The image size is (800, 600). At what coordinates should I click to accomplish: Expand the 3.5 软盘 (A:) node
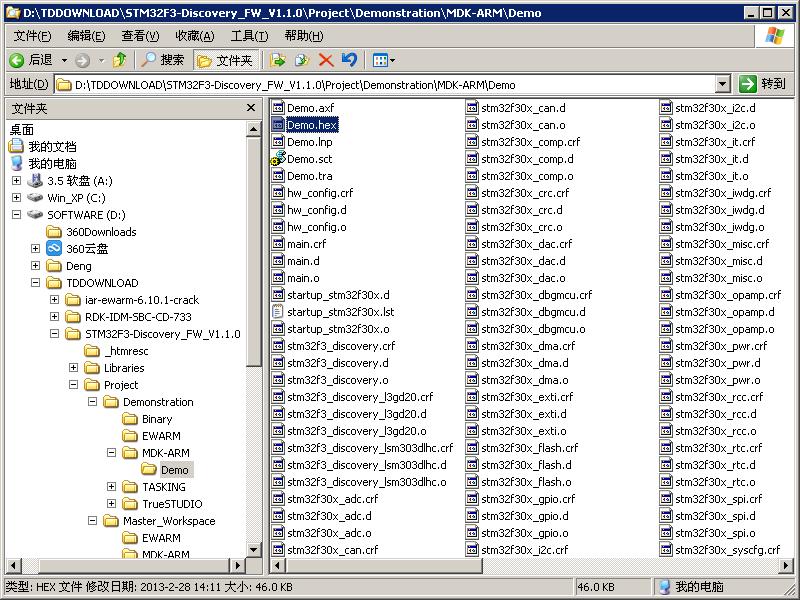[16, 181]
